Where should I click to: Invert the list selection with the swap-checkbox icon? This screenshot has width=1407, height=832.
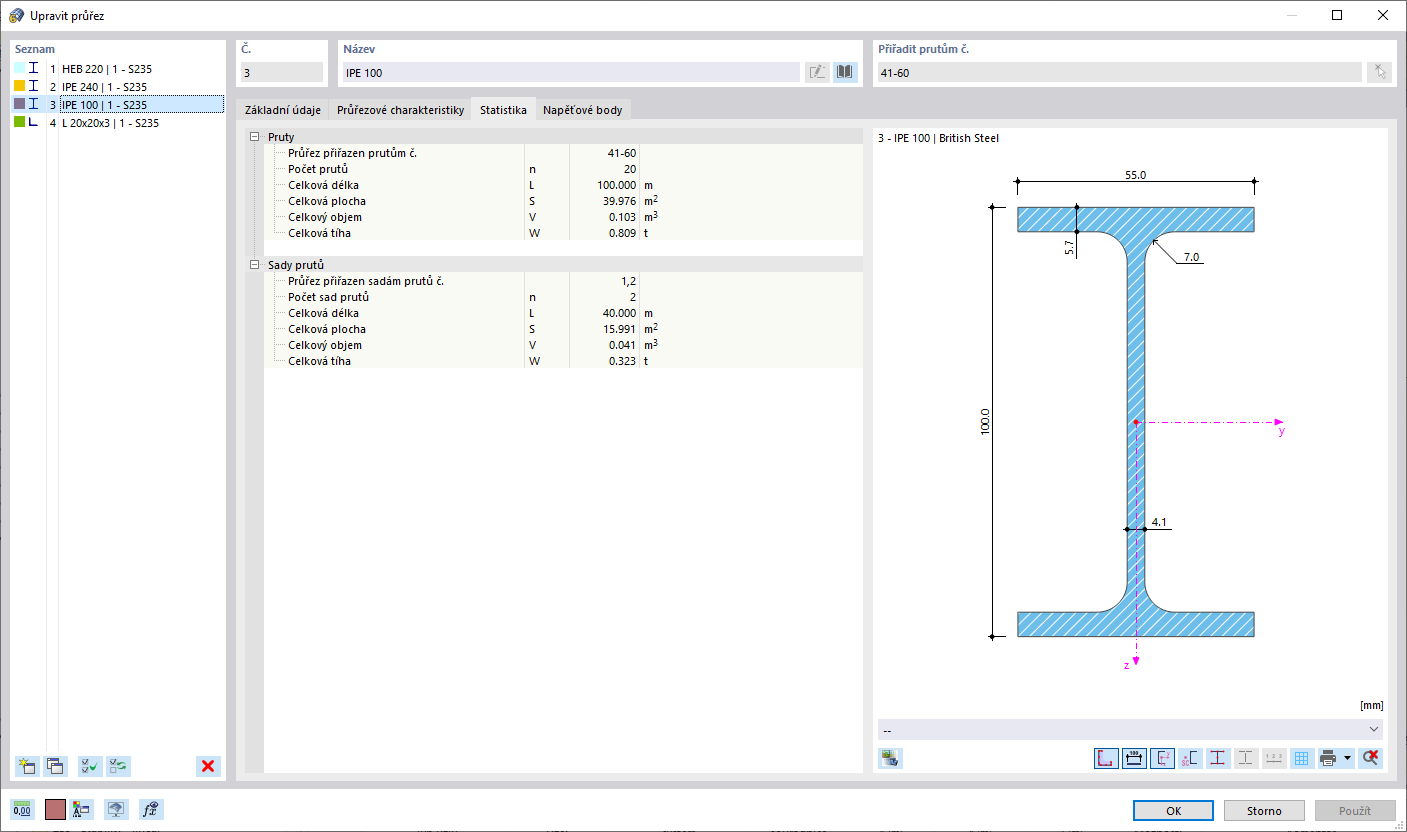pyautogui.click(x=118, y=766)
